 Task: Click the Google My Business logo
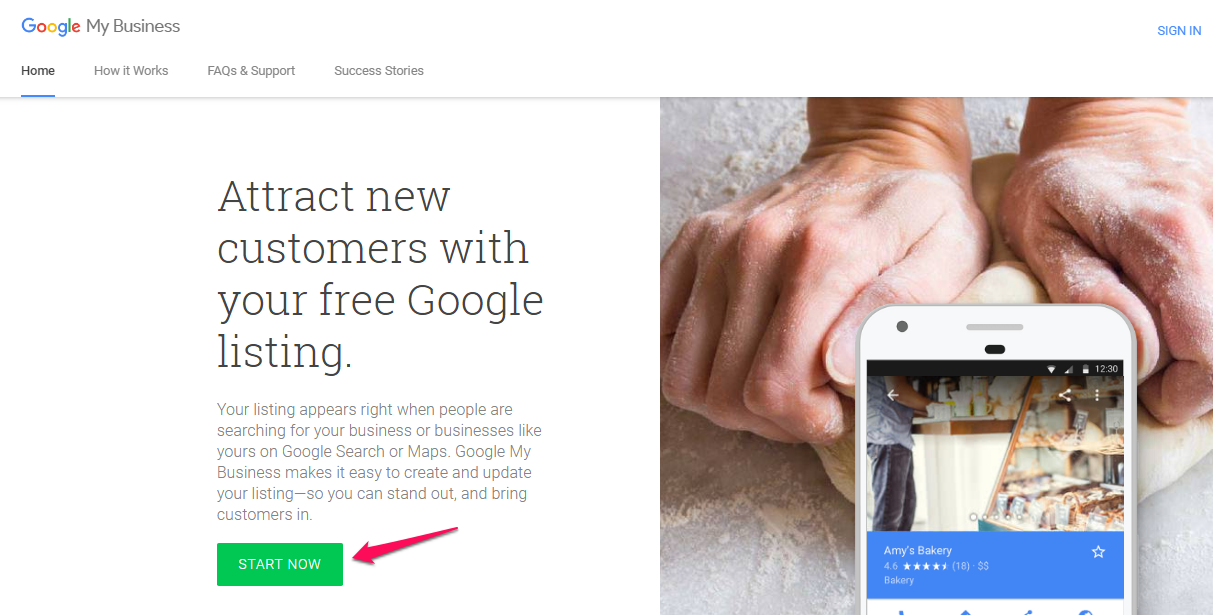101,27
